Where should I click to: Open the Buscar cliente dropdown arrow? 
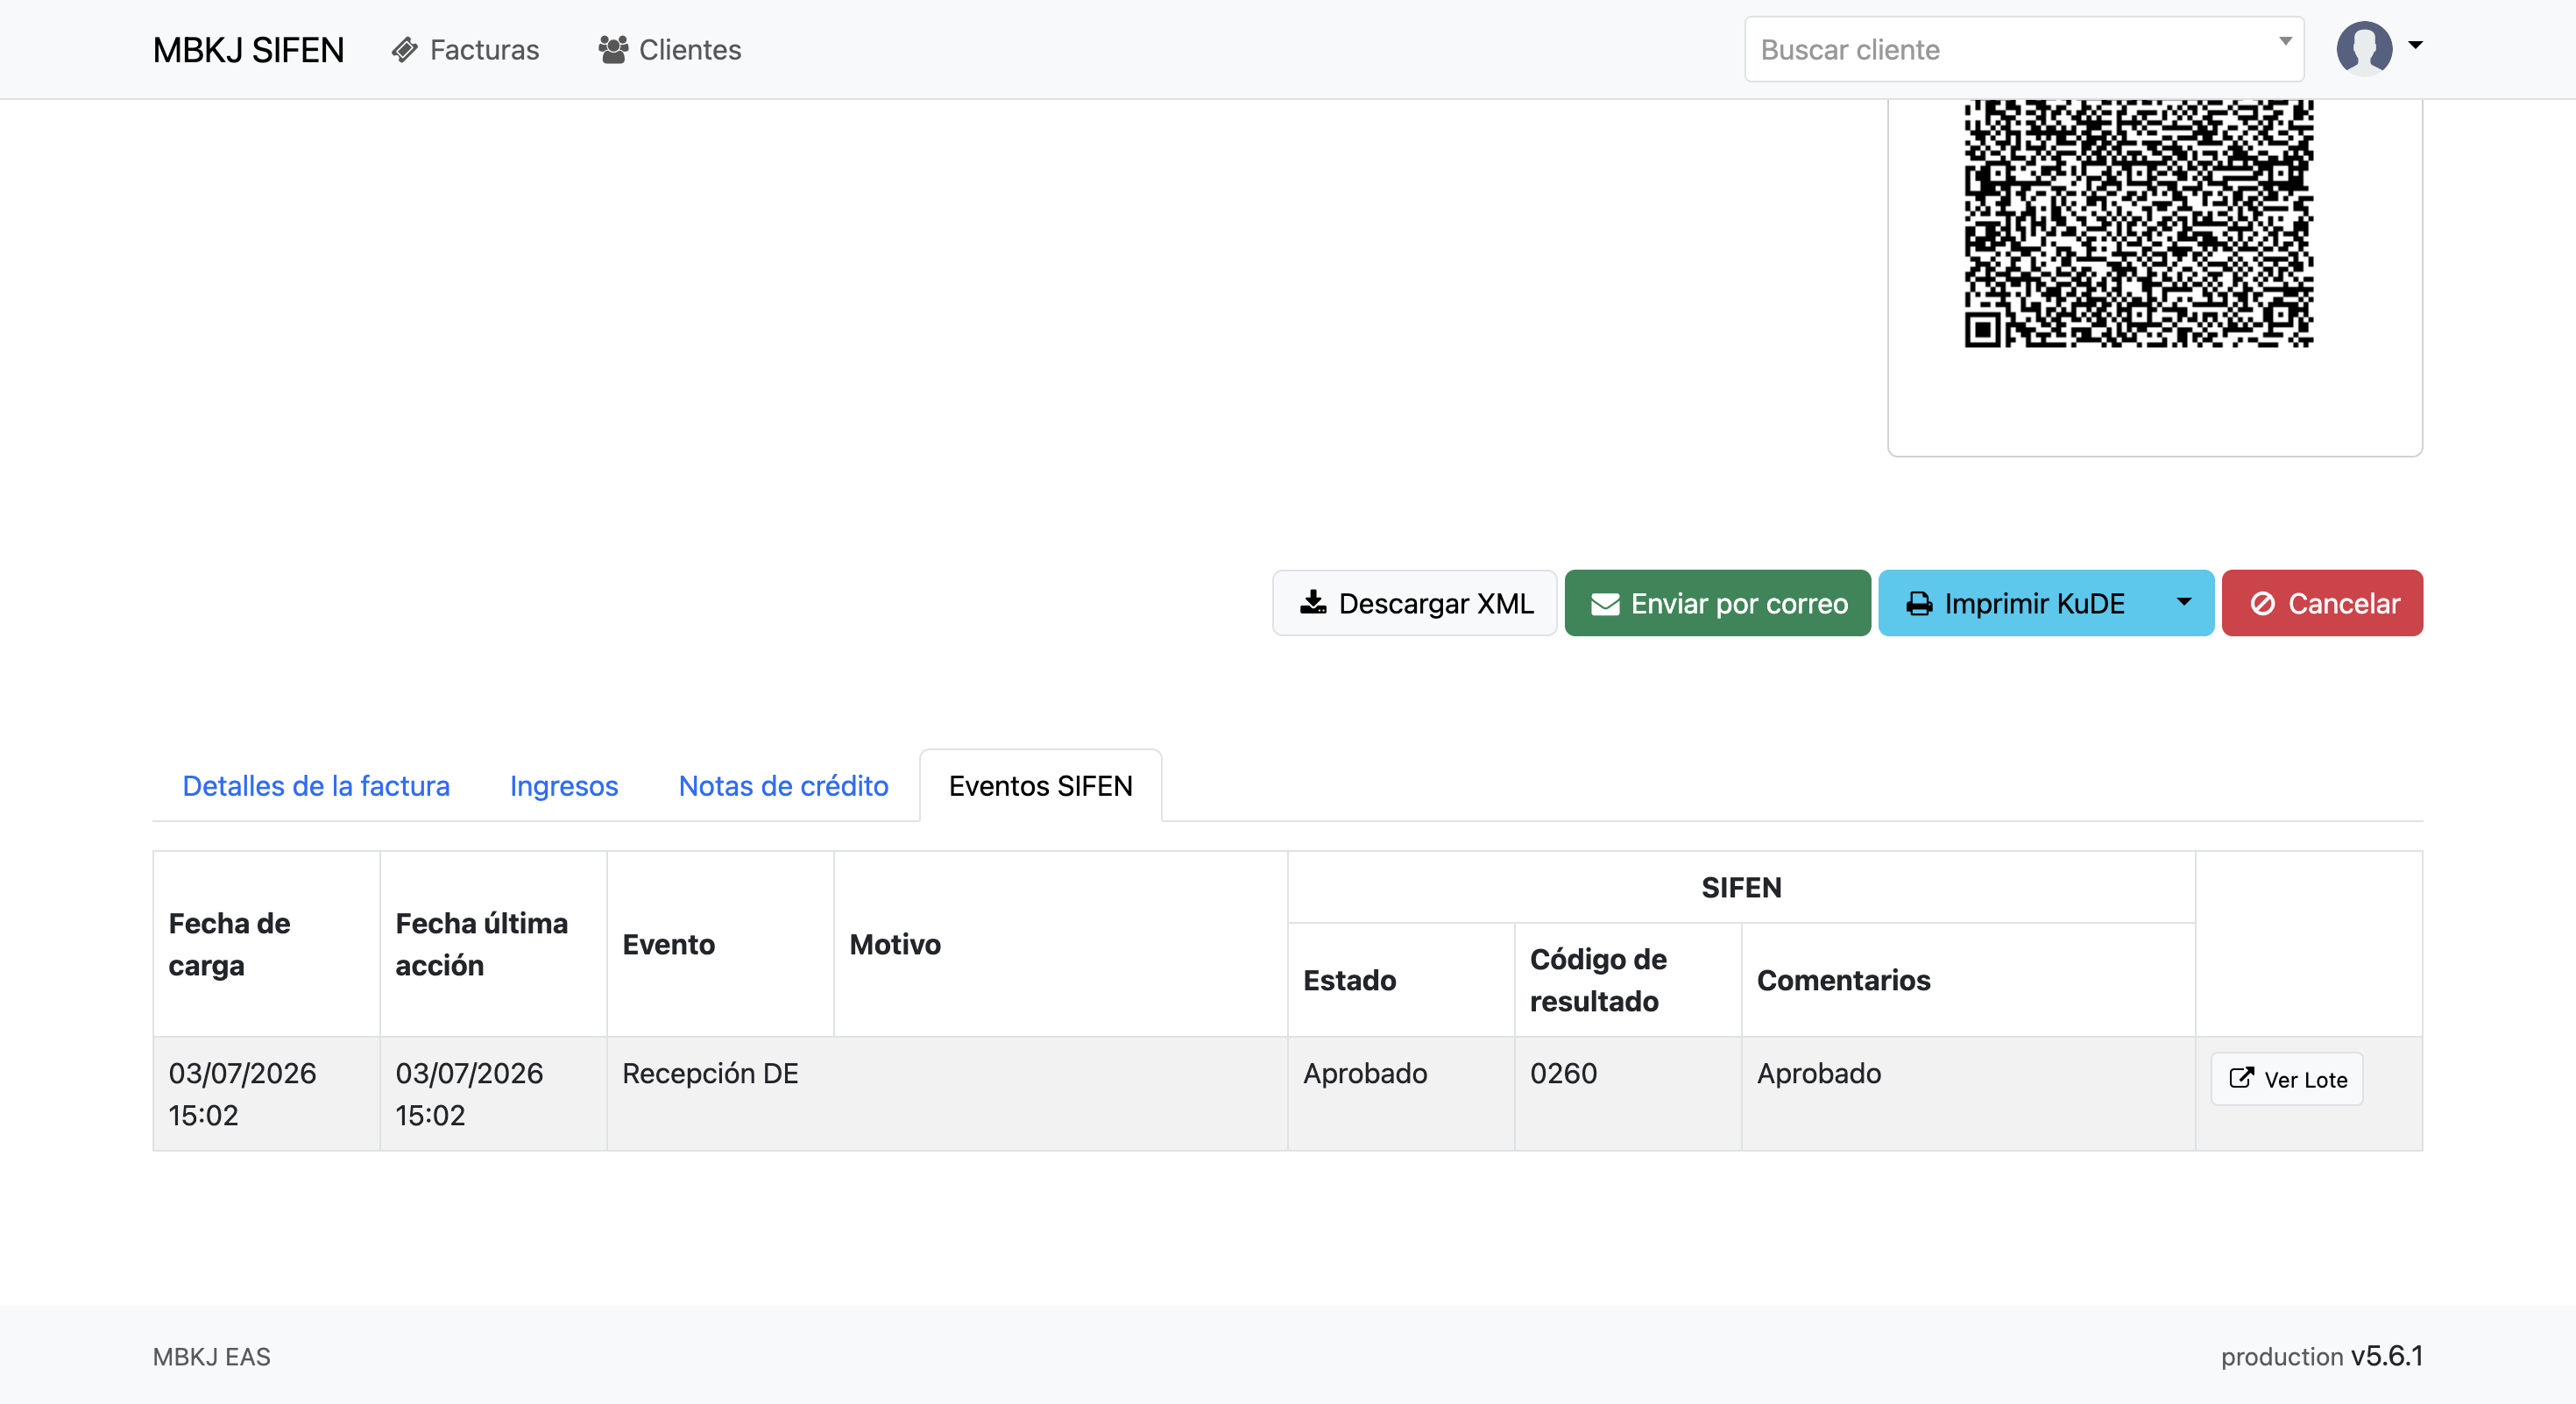pos(2285,42)
